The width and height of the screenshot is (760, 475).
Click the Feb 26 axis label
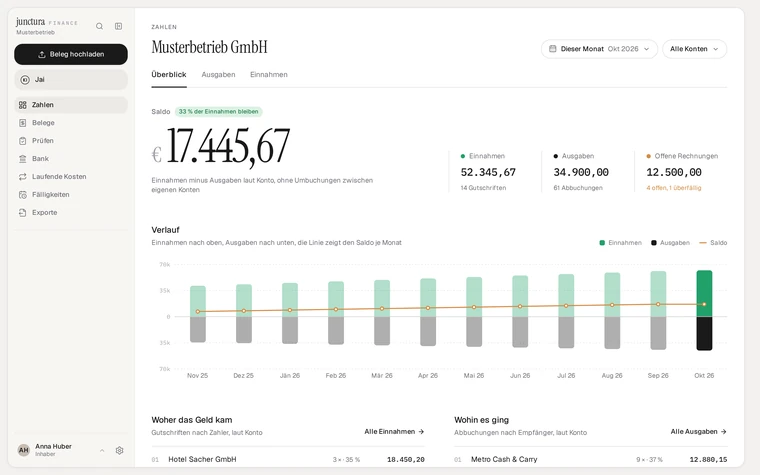(336, 376)
